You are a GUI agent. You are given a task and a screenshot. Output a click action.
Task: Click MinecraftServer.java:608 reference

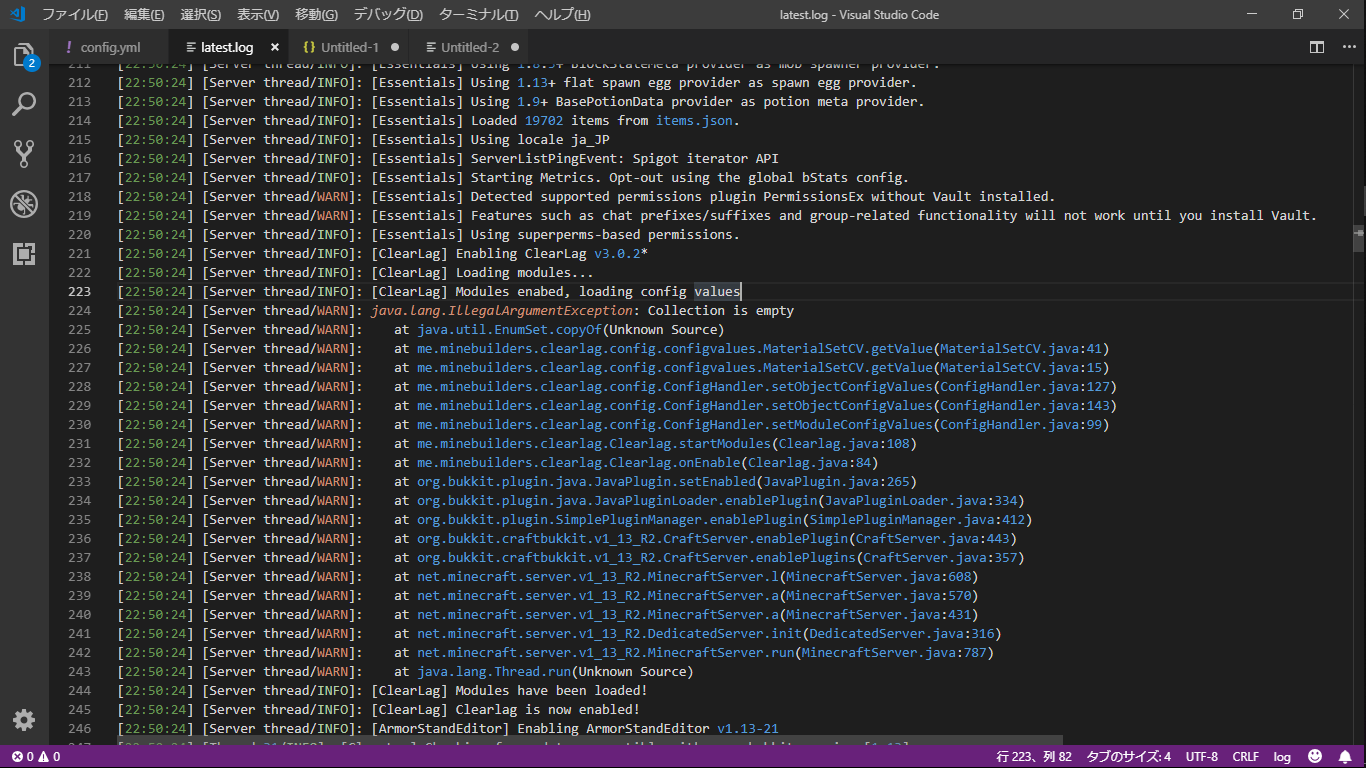coord(878,576)
